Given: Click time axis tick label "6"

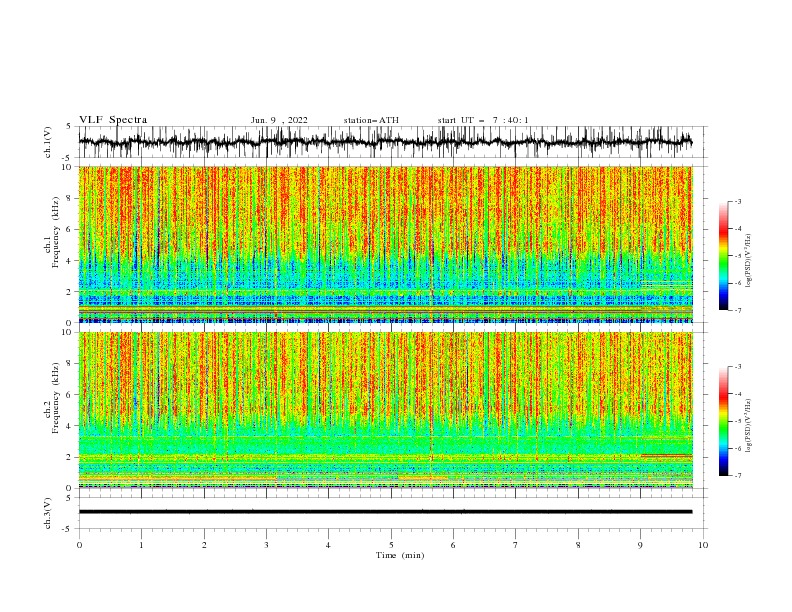Looking at the screenshot, I should point(453,545).
